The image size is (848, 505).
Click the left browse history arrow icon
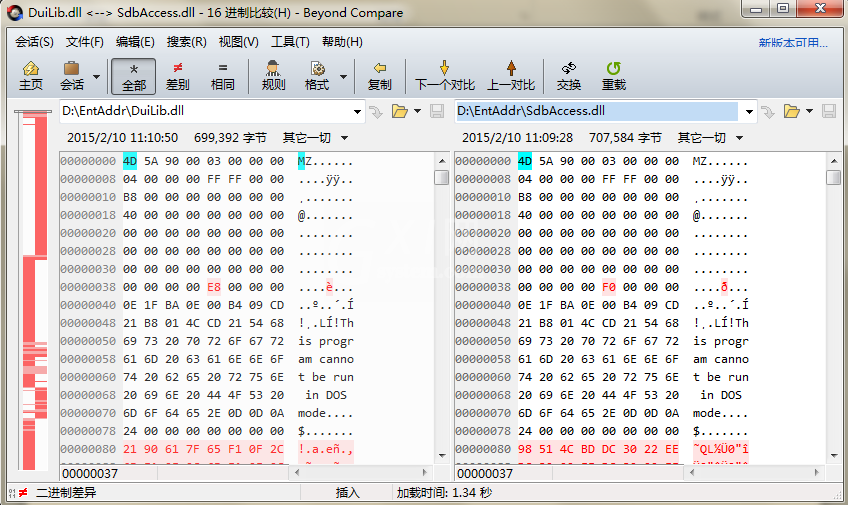375,112
